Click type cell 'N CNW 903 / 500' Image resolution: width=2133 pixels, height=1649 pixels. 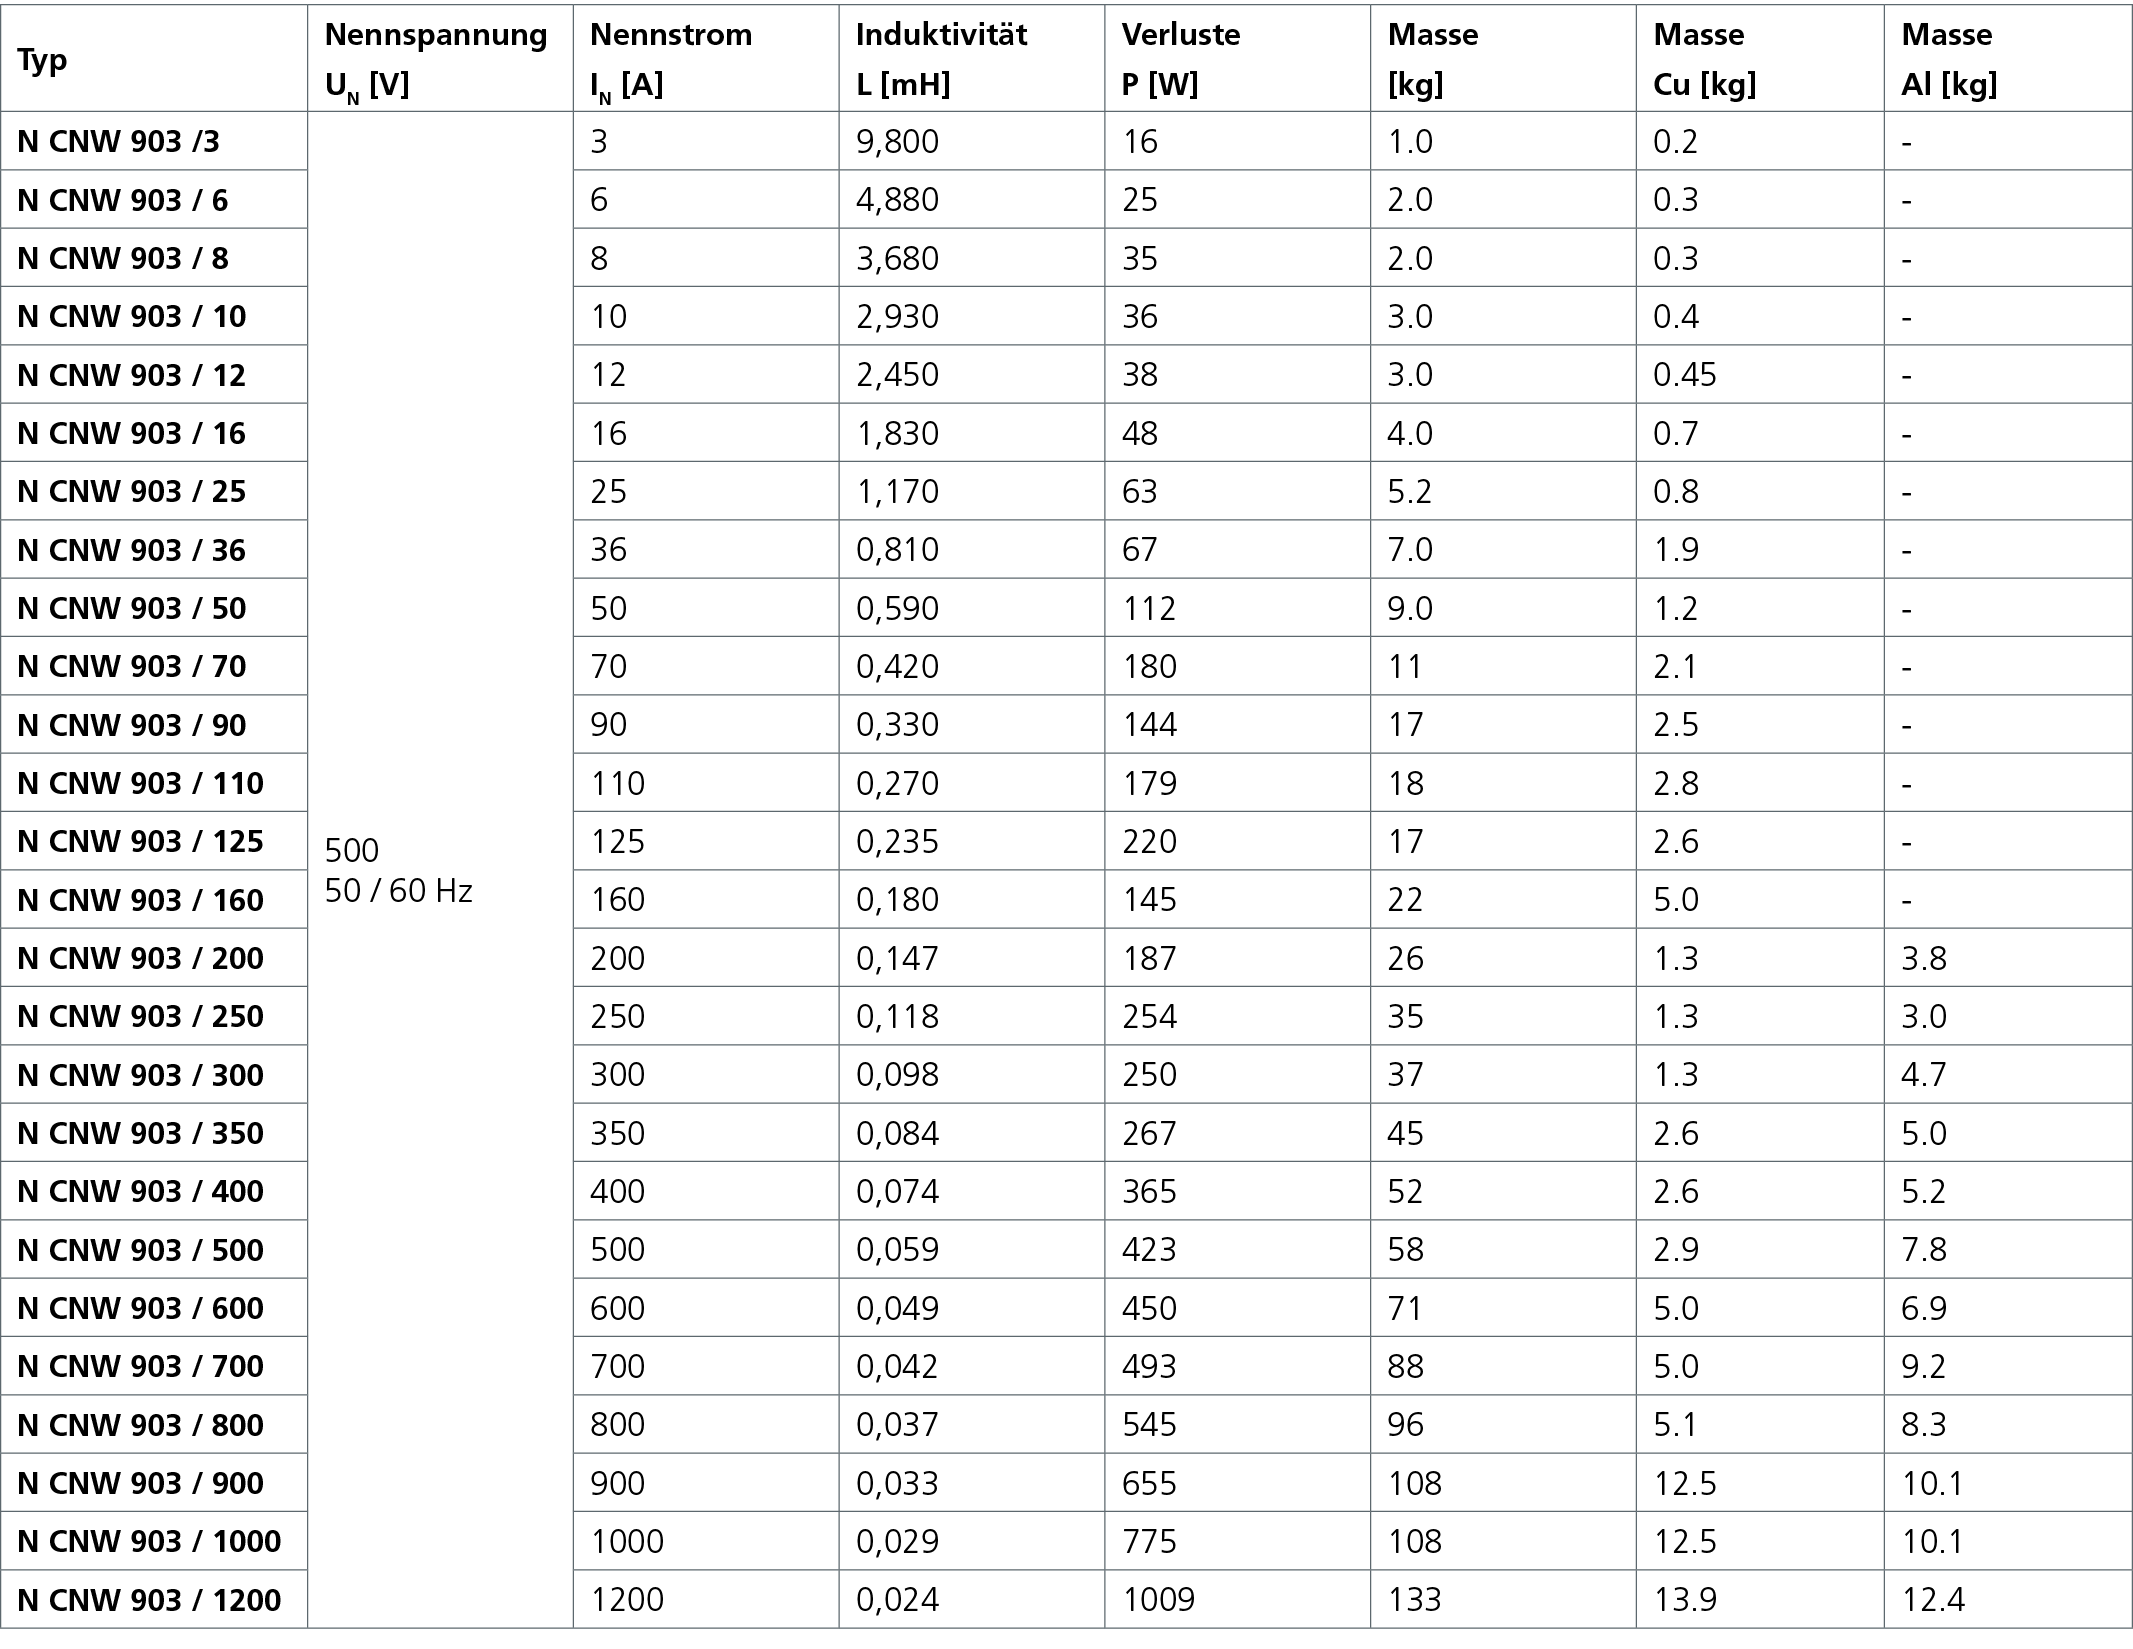[x=154, y=1250]
